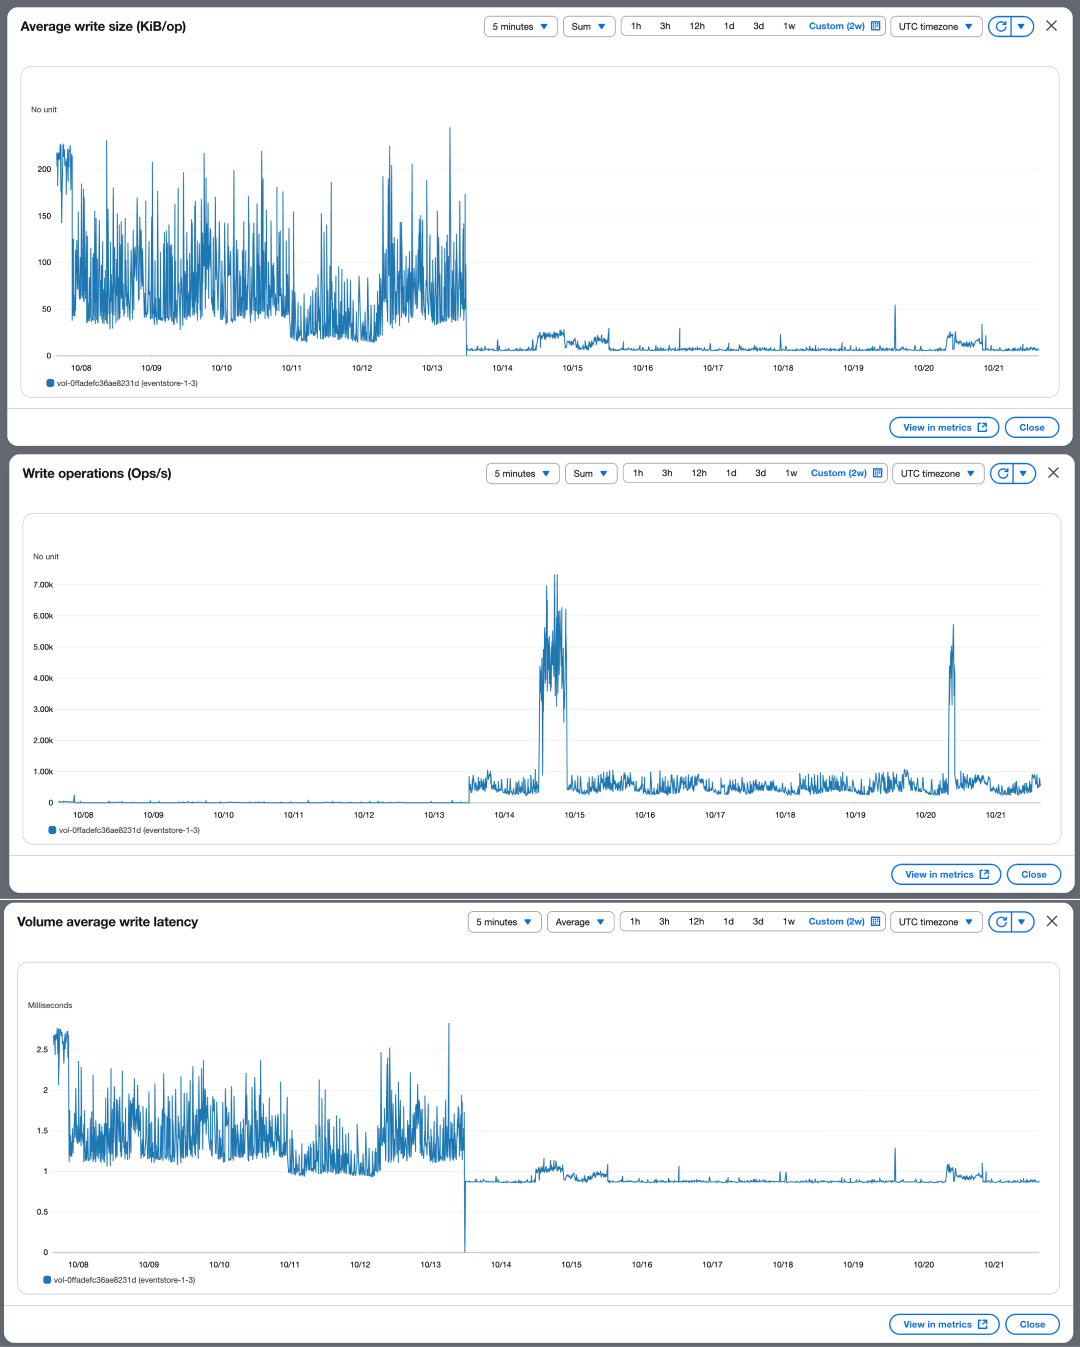Expand 5 minutes period dropdown in Average write size
The image size is (1080, 1347).
(x=520, y=27)
